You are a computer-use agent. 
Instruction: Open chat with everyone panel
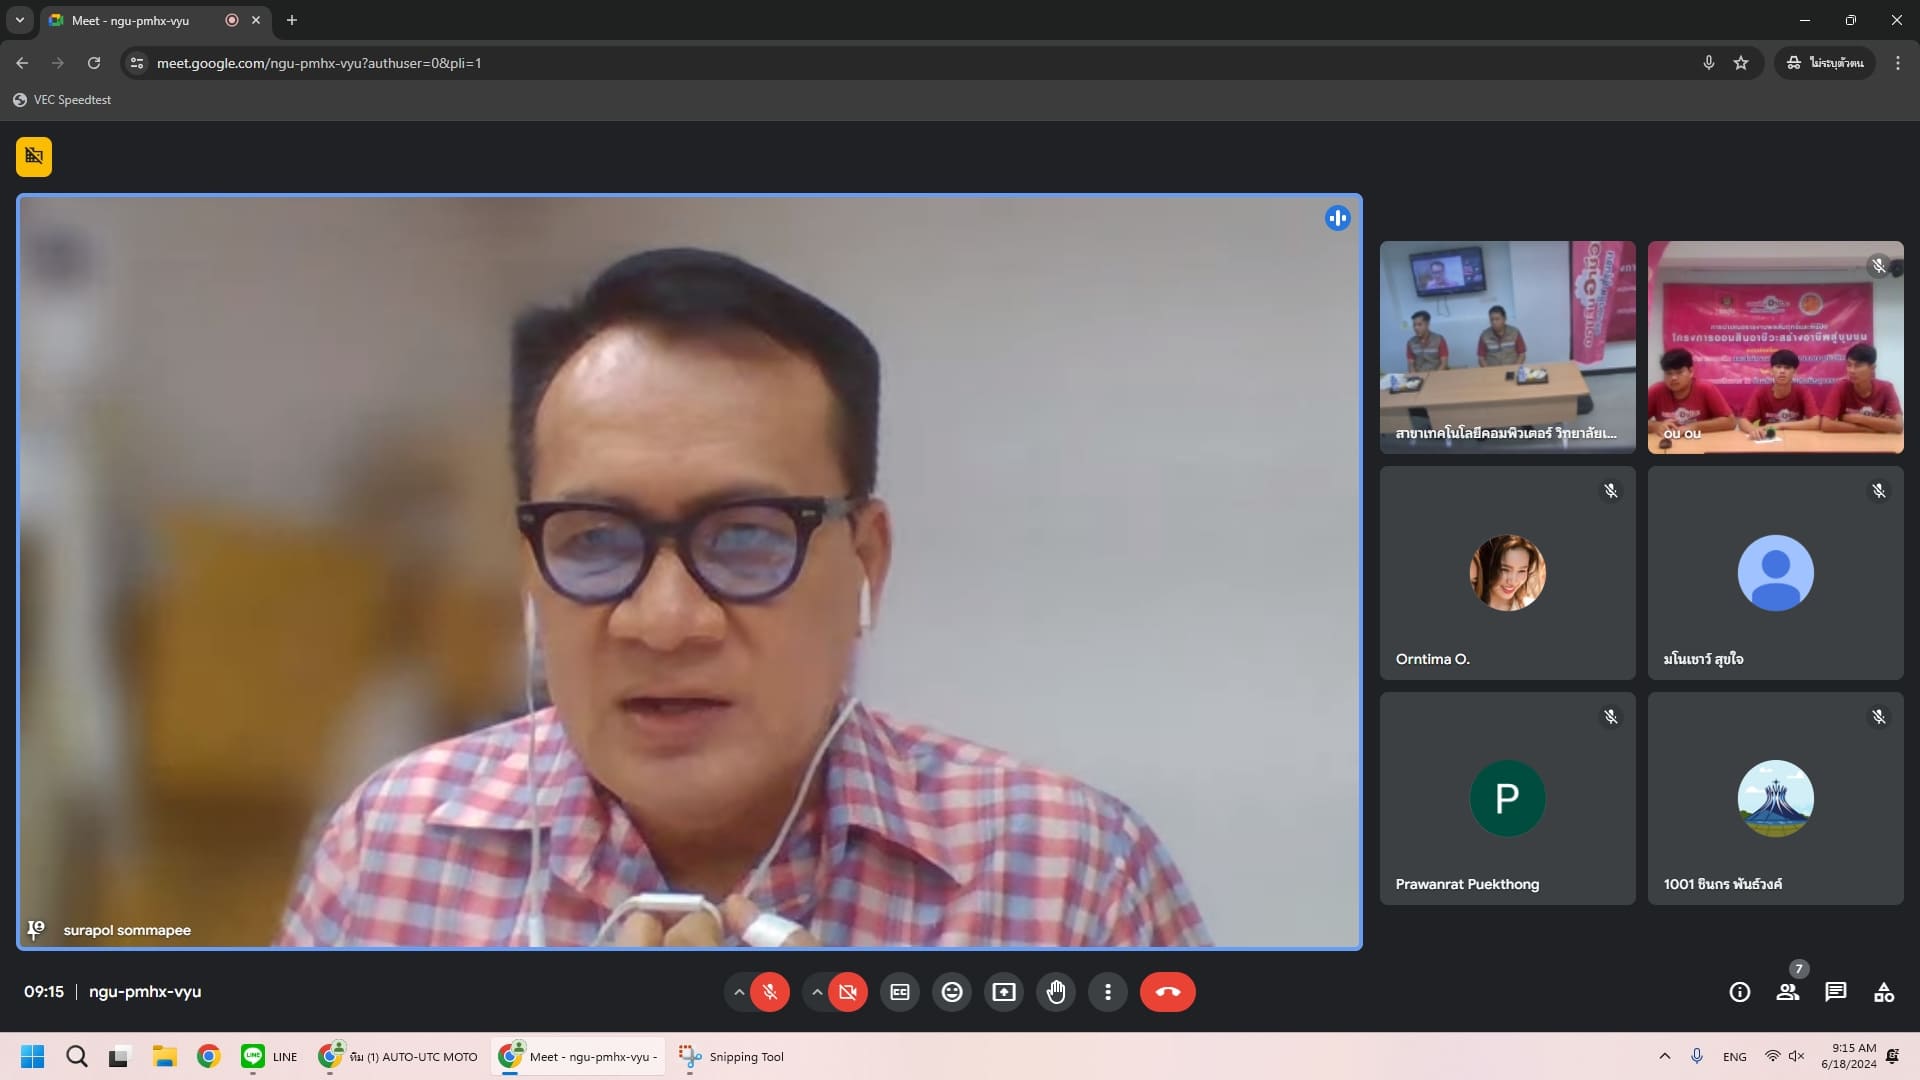pyautogui.click(x=1835, y=992)
